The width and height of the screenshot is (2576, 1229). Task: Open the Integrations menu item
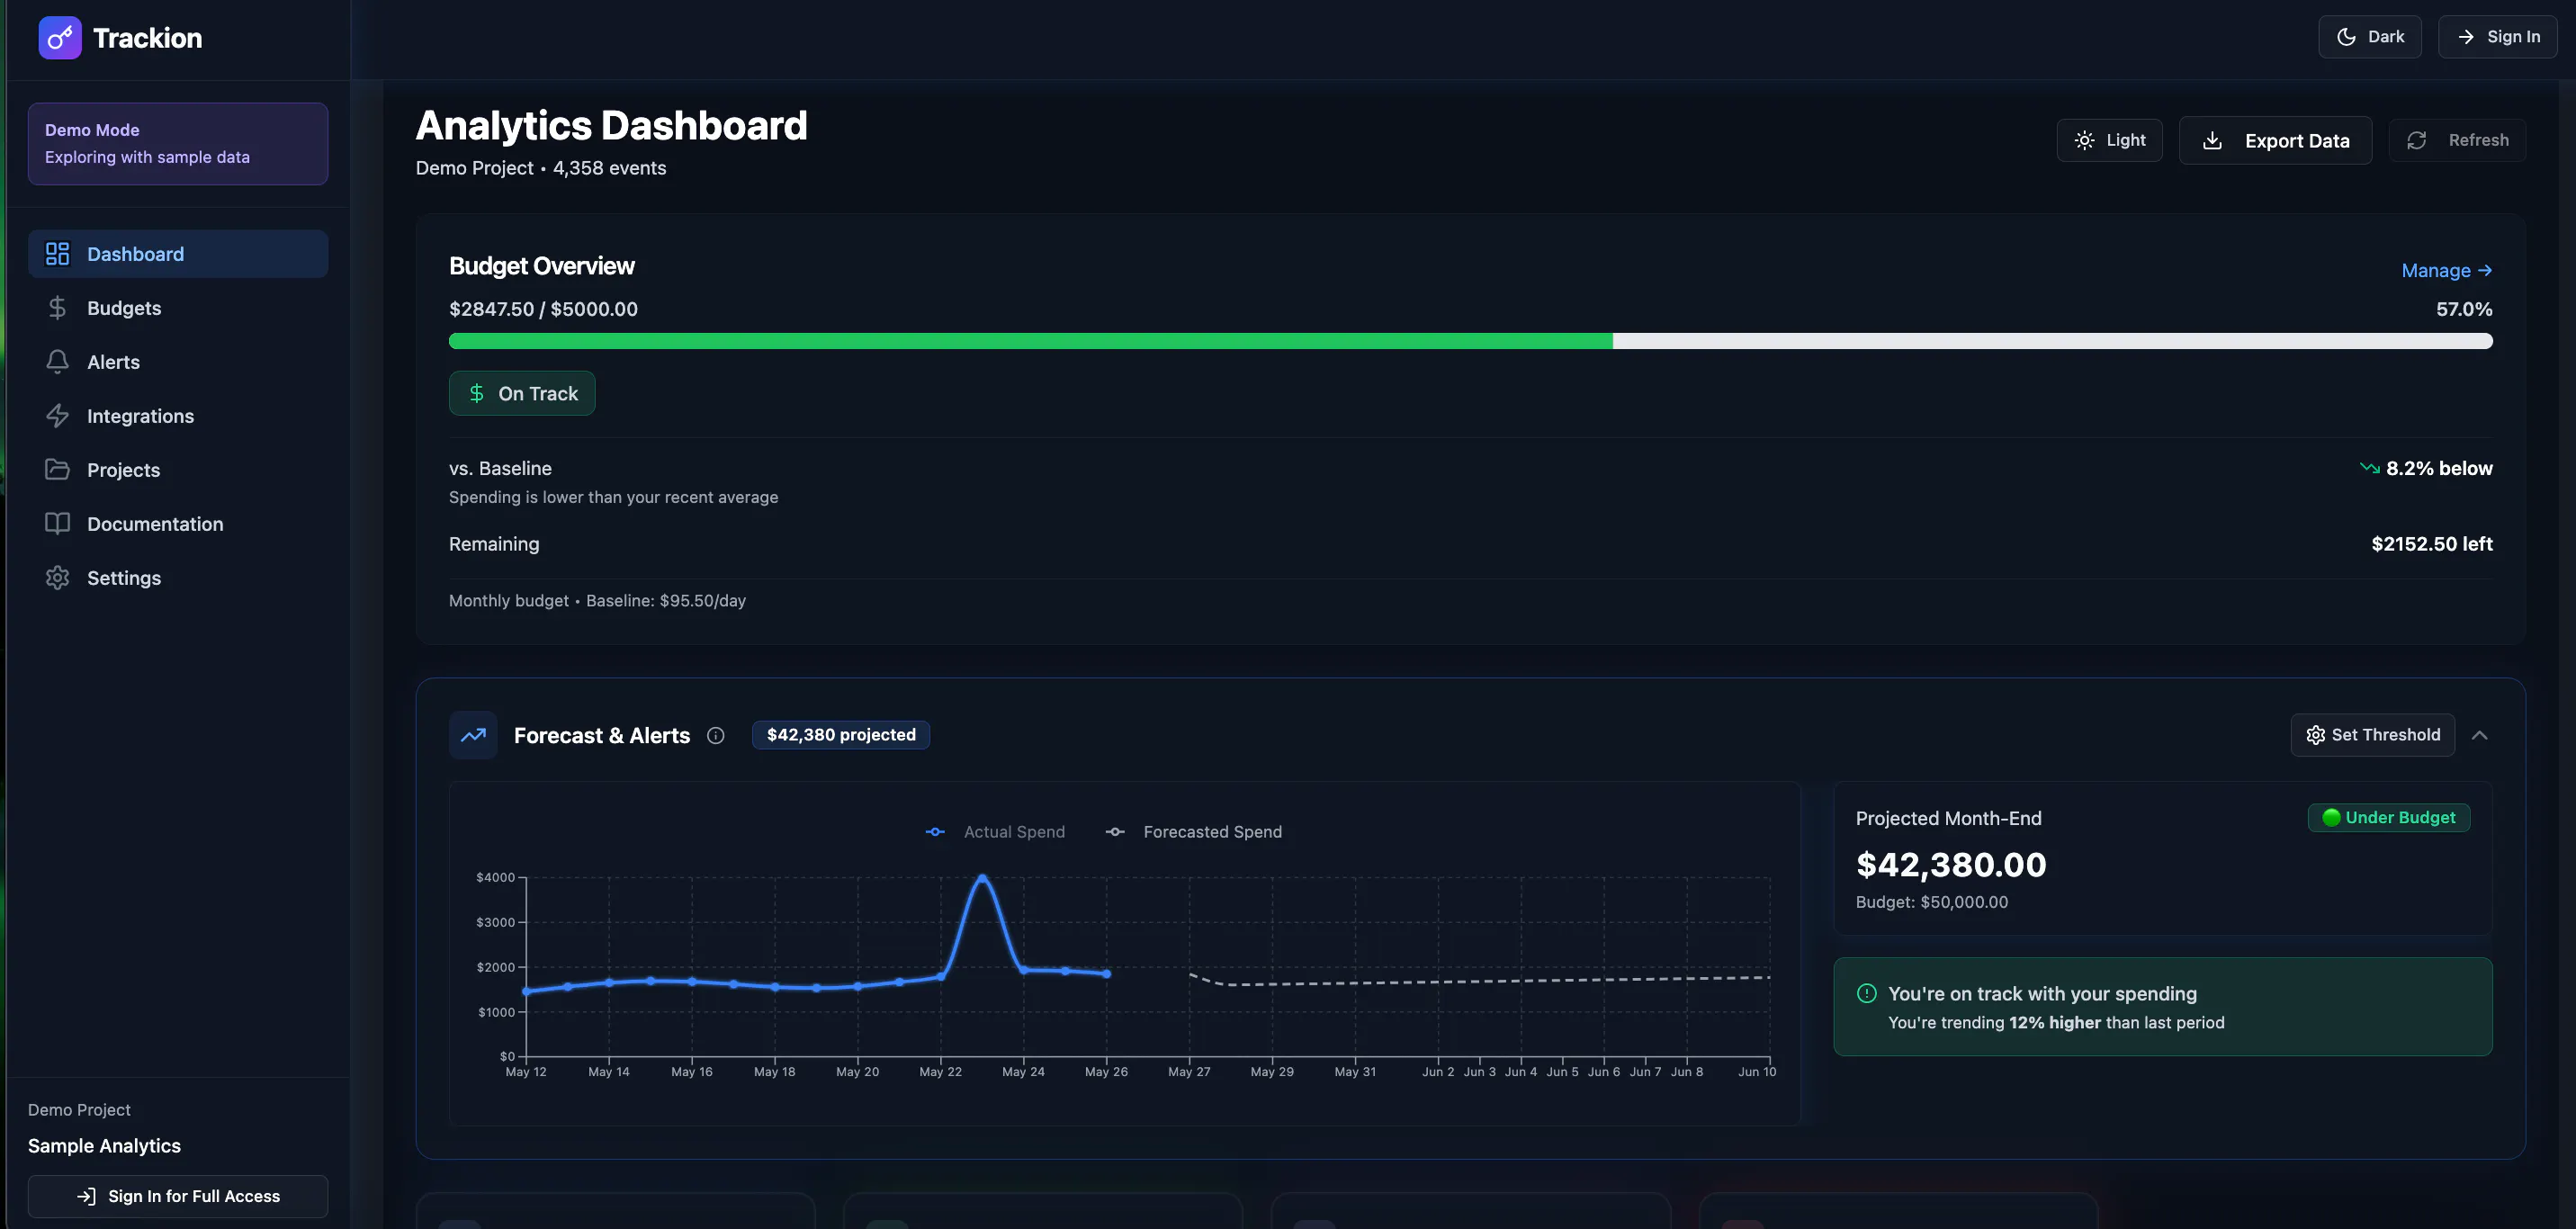178,416
